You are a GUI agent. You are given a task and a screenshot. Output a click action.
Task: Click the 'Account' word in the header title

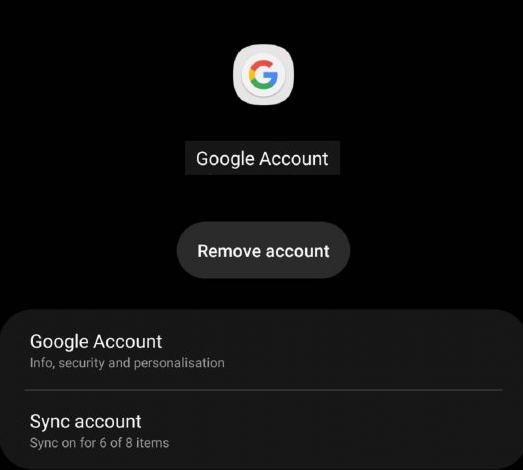tap(294, 158)
